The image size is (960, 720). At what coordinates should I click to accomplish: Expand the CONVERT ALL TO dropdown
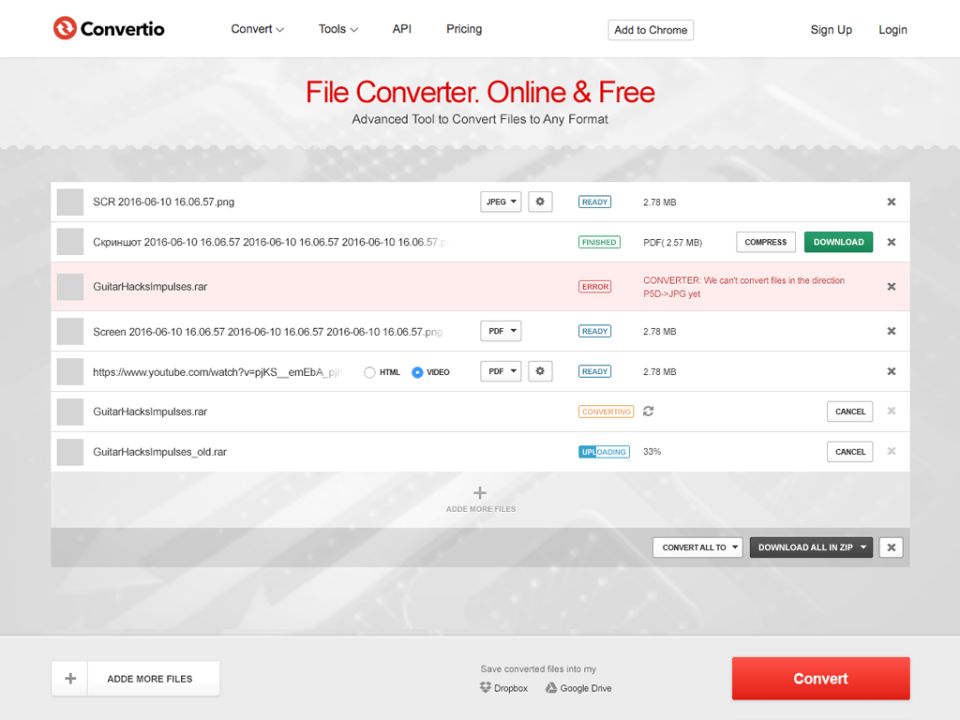tap(697, 547)
